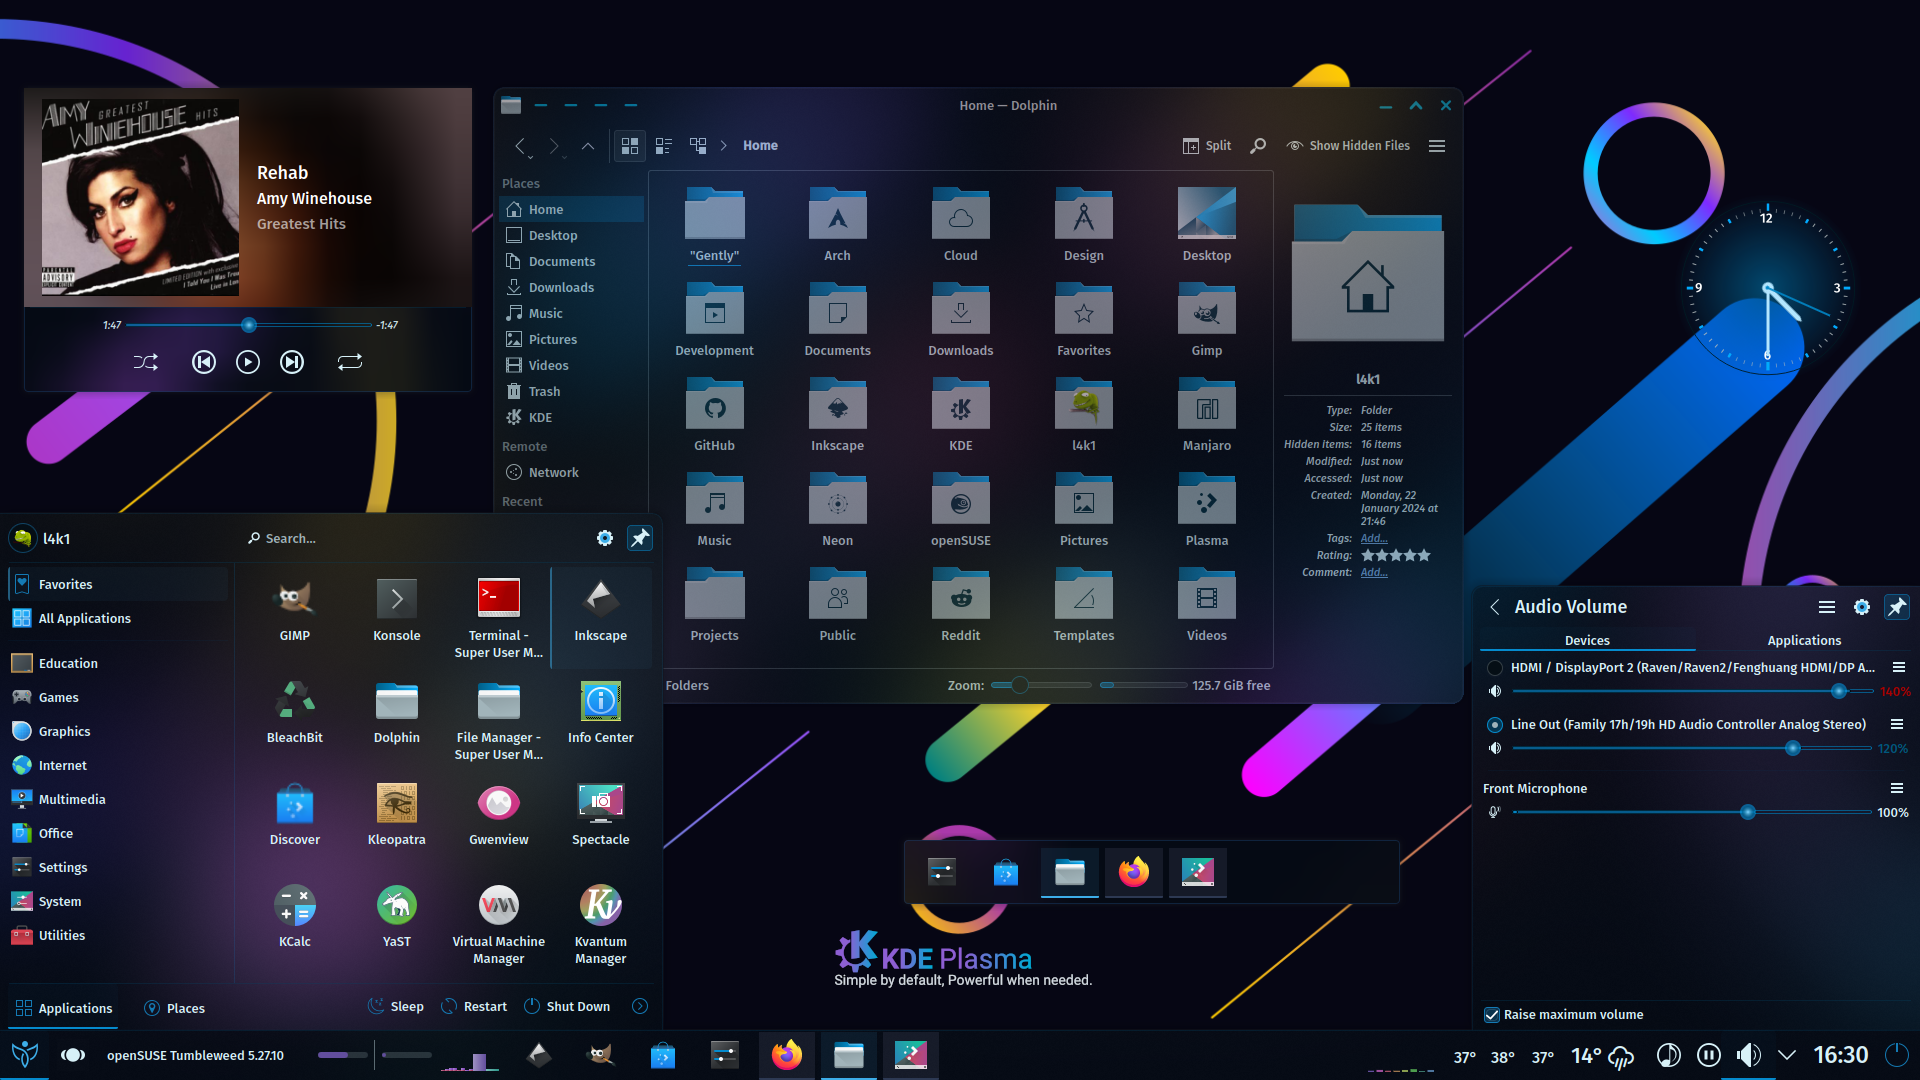Screen dimensions: 1920x1080
Task: Go back from Audio Volume panel
Action: point(1495,607)
